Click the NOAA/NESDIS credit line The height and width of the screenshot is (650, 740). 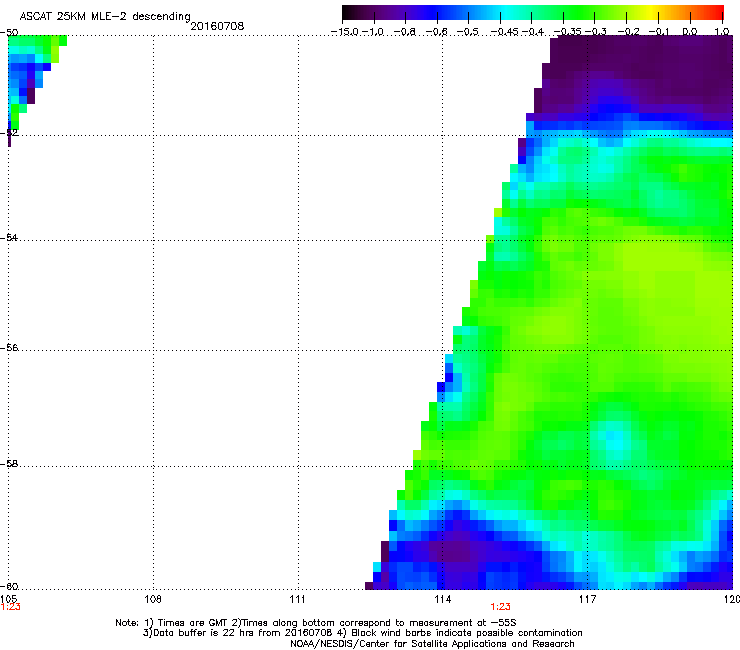(x=432, y=644)
